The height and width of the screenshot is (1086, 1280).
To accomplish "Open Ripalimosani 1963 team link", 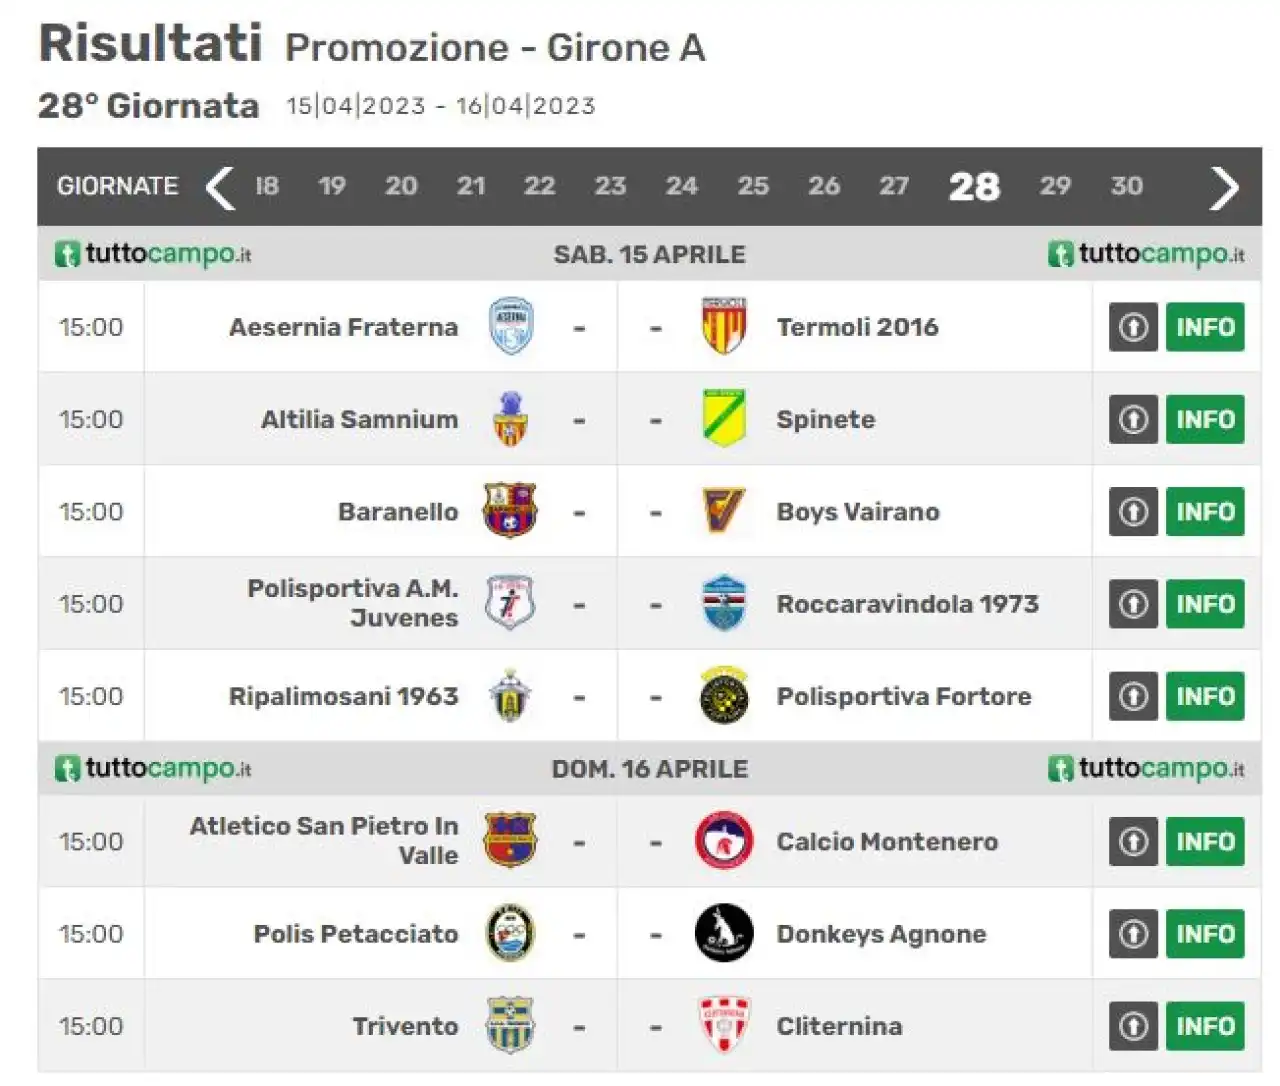I will (x=343, y=696).
